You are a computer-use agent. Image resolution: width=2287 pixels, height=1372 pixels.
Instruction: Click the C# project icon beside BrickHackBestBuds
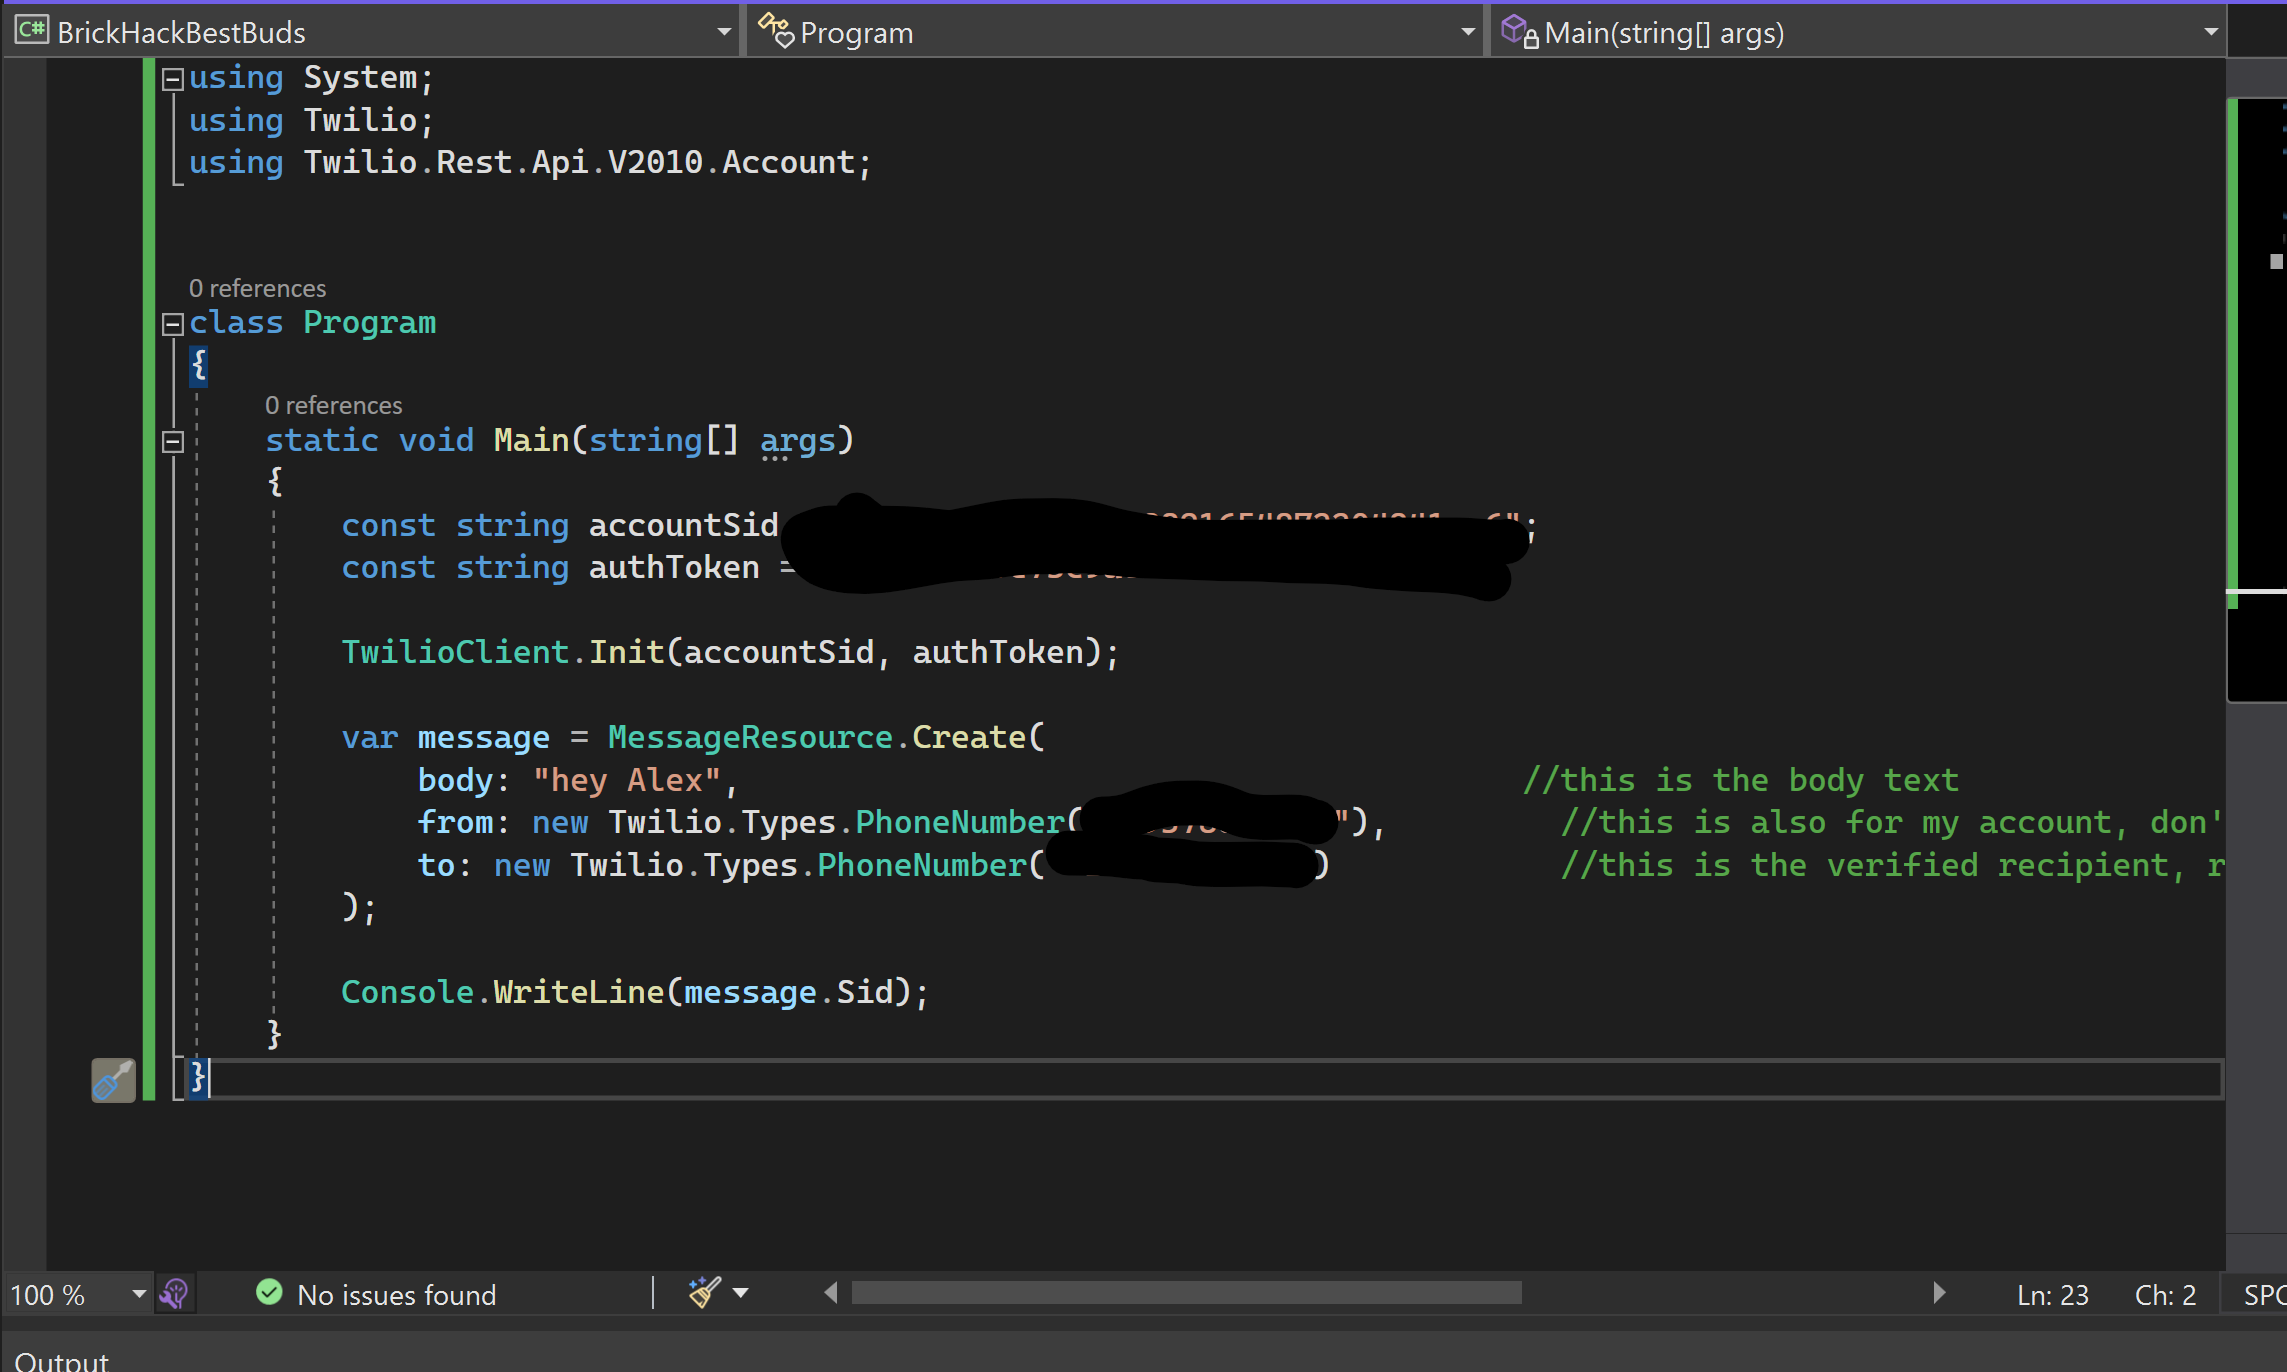tap(31, 31)
